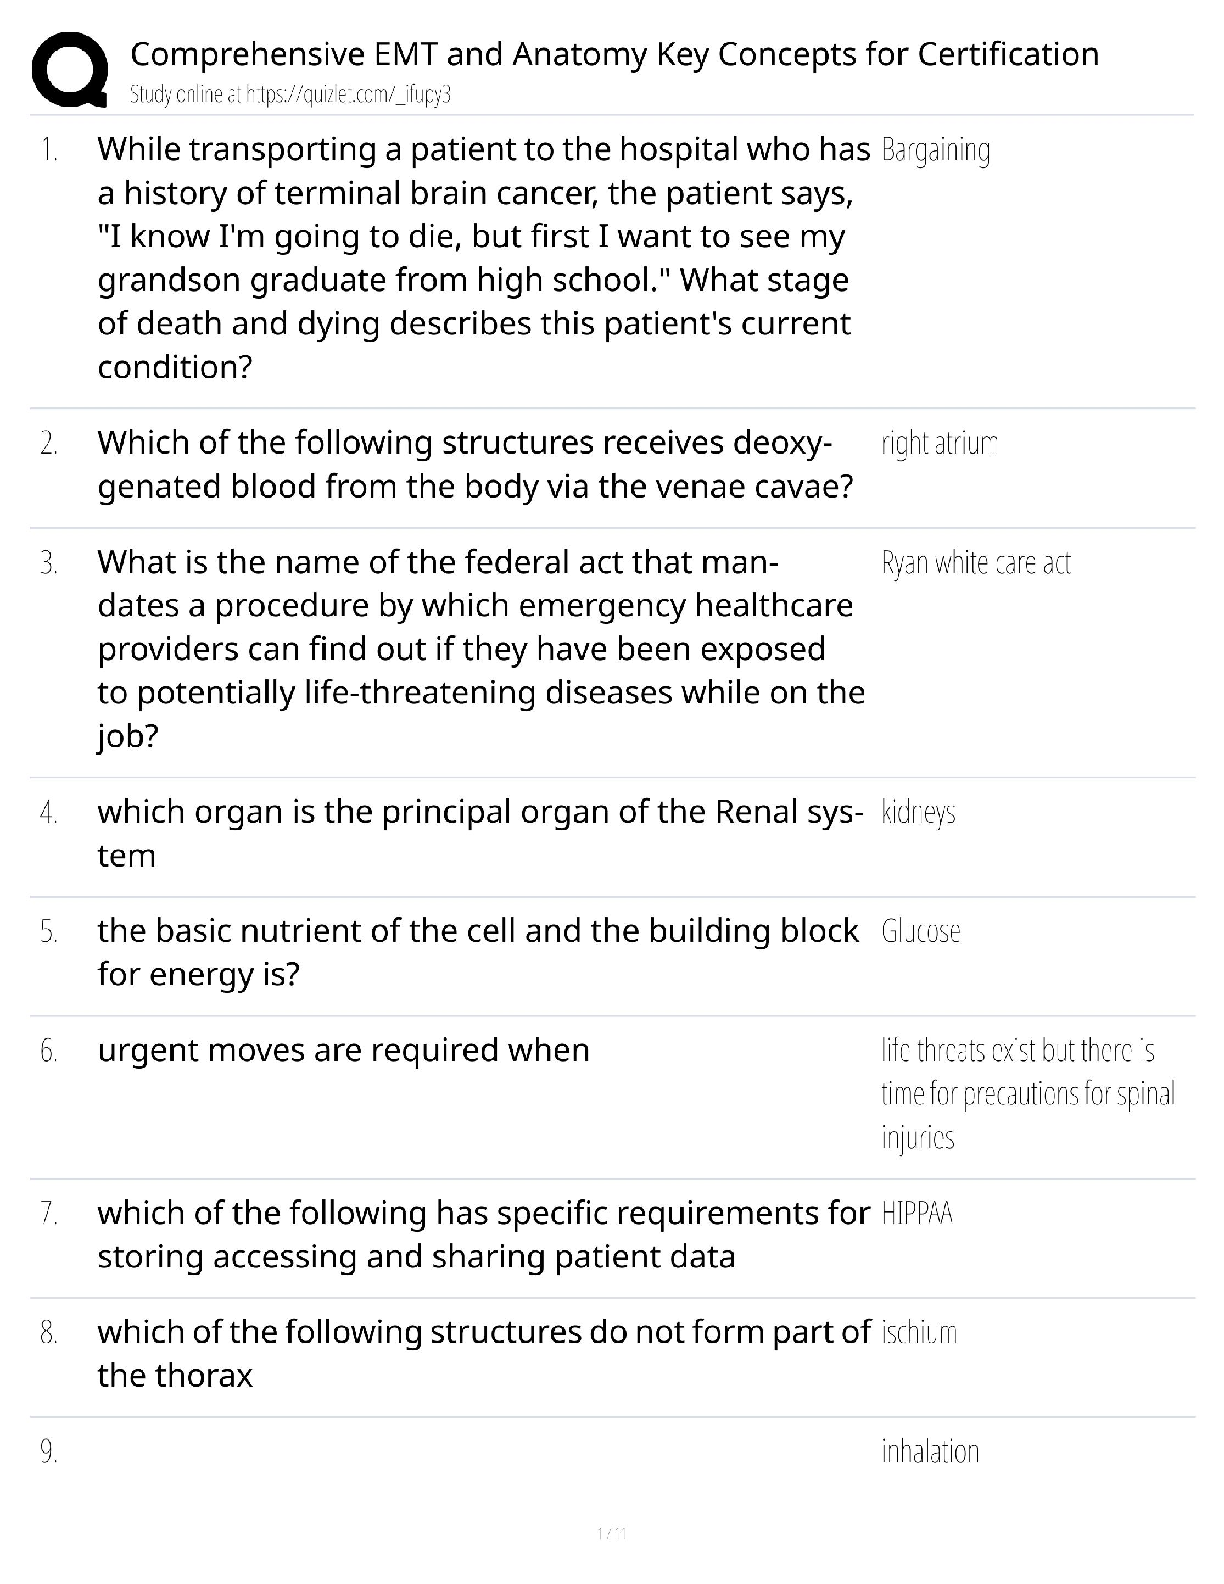Click the page number at the bottom
The width and height of the screenshot is (1224, 1584).
click(610, 1533)
